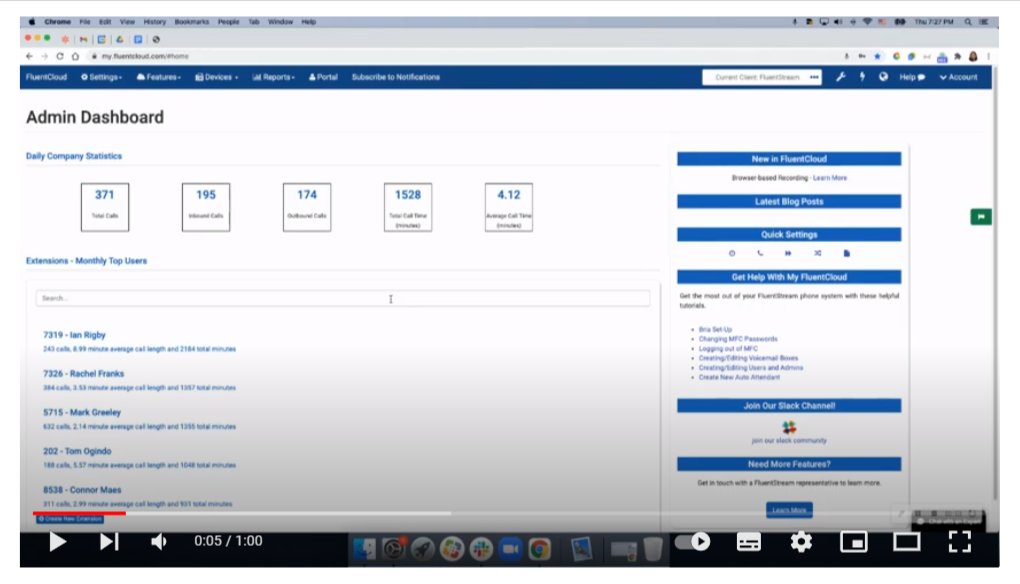The image size is (1020, 584).
Task: Select the call forwarding icon in Quick Settings
Action: 789,253
